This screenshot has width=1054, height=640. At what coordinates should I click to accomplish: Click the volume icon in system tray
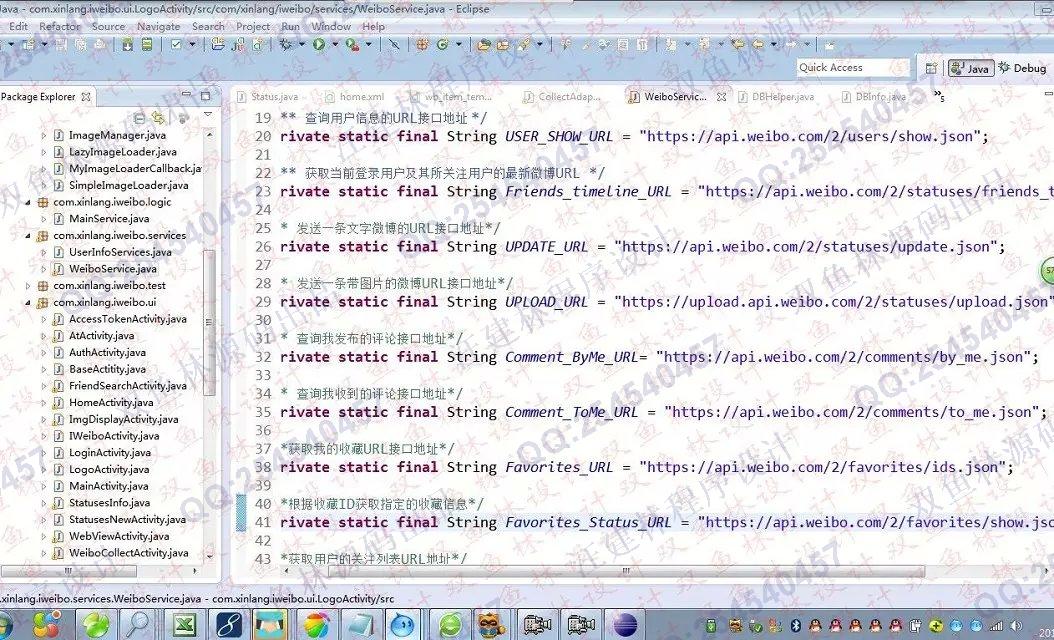point(1016,626)
